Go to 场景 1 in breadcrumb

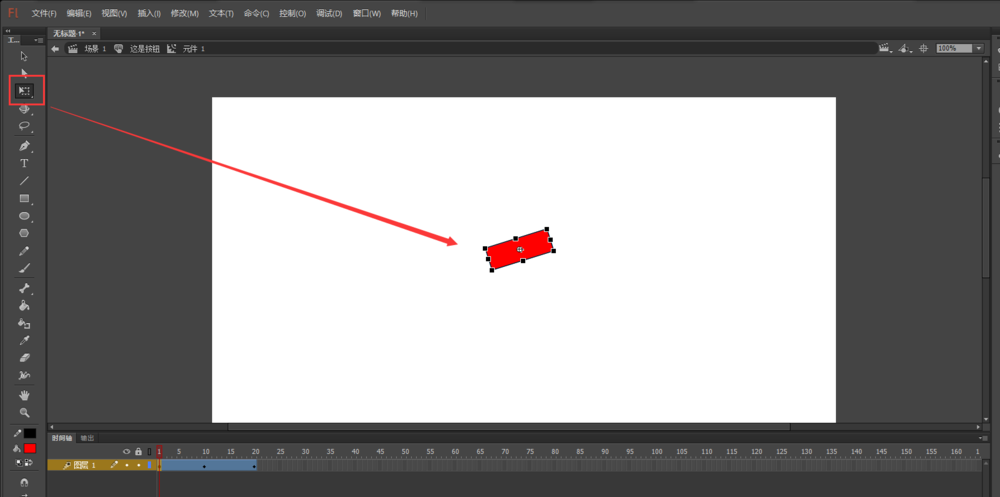[x=95, y=48]
